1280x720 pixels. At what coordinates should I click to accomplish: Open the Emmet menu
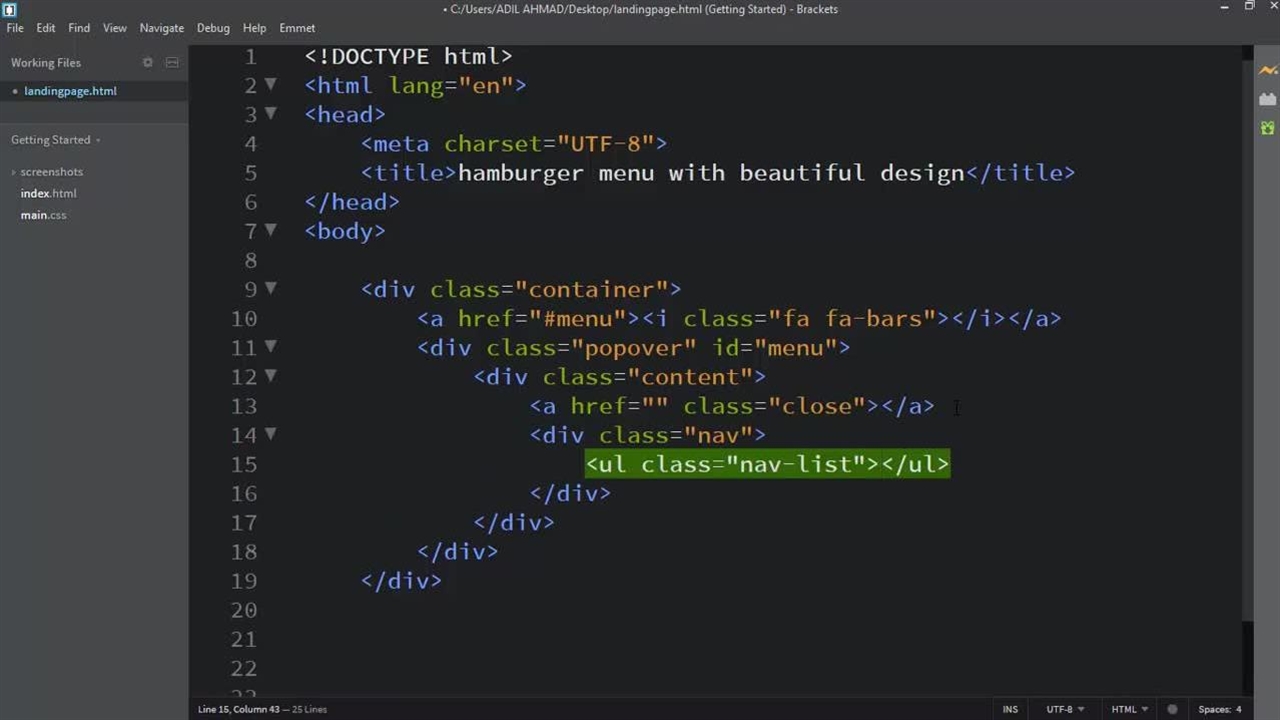coord(297,28)
